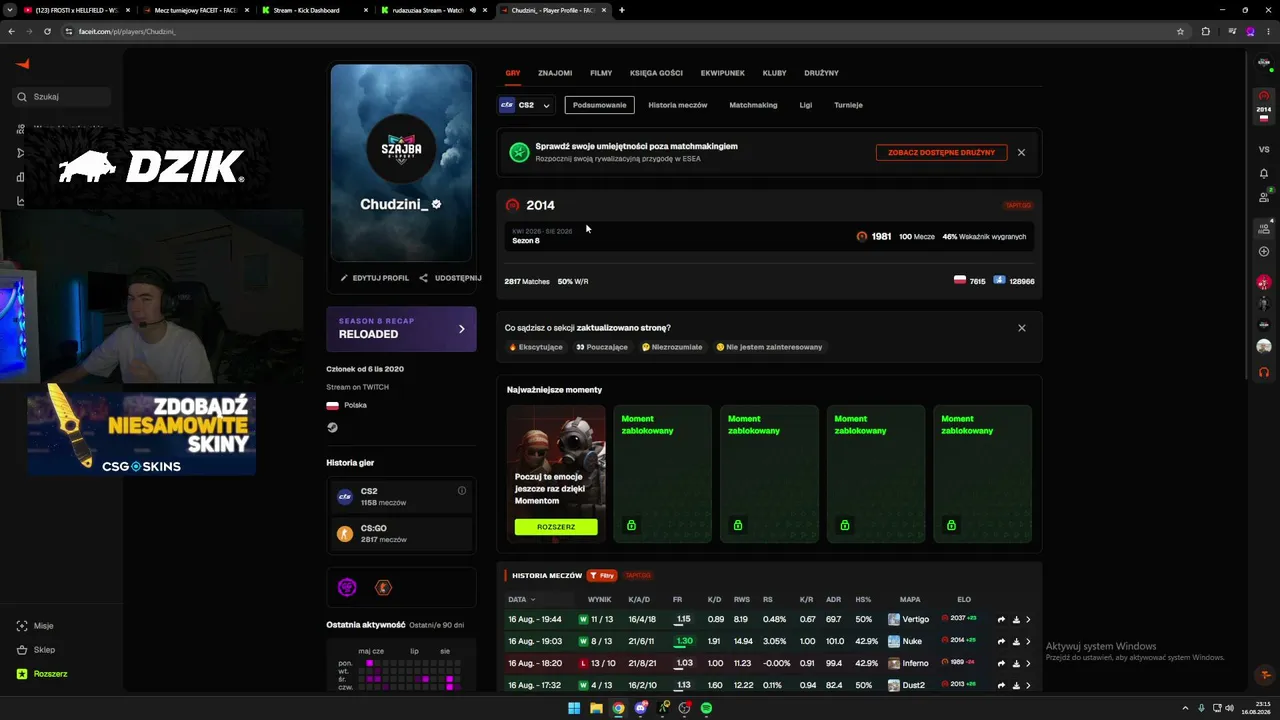Choose the Niezrozumiałe feedback option

[x=672, y=347]
